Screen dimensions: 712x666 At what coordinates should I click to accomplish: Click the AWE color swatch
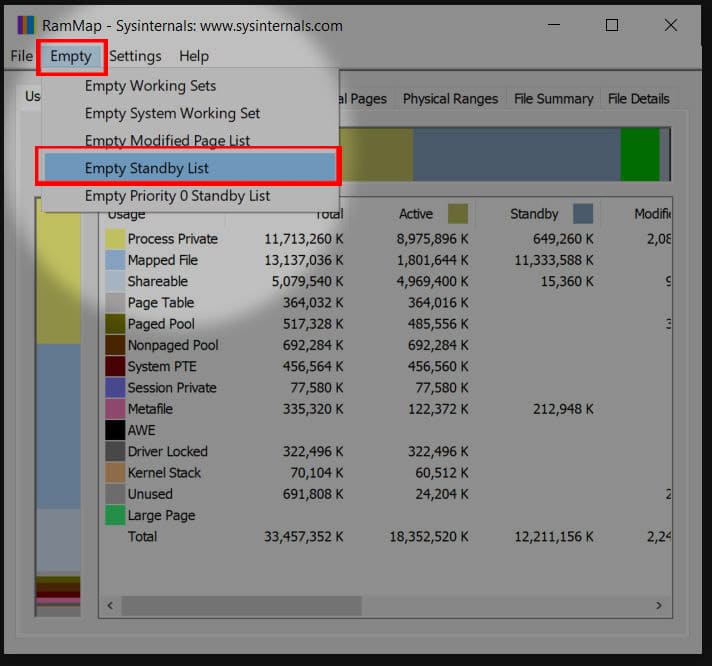tap(115, 430)
